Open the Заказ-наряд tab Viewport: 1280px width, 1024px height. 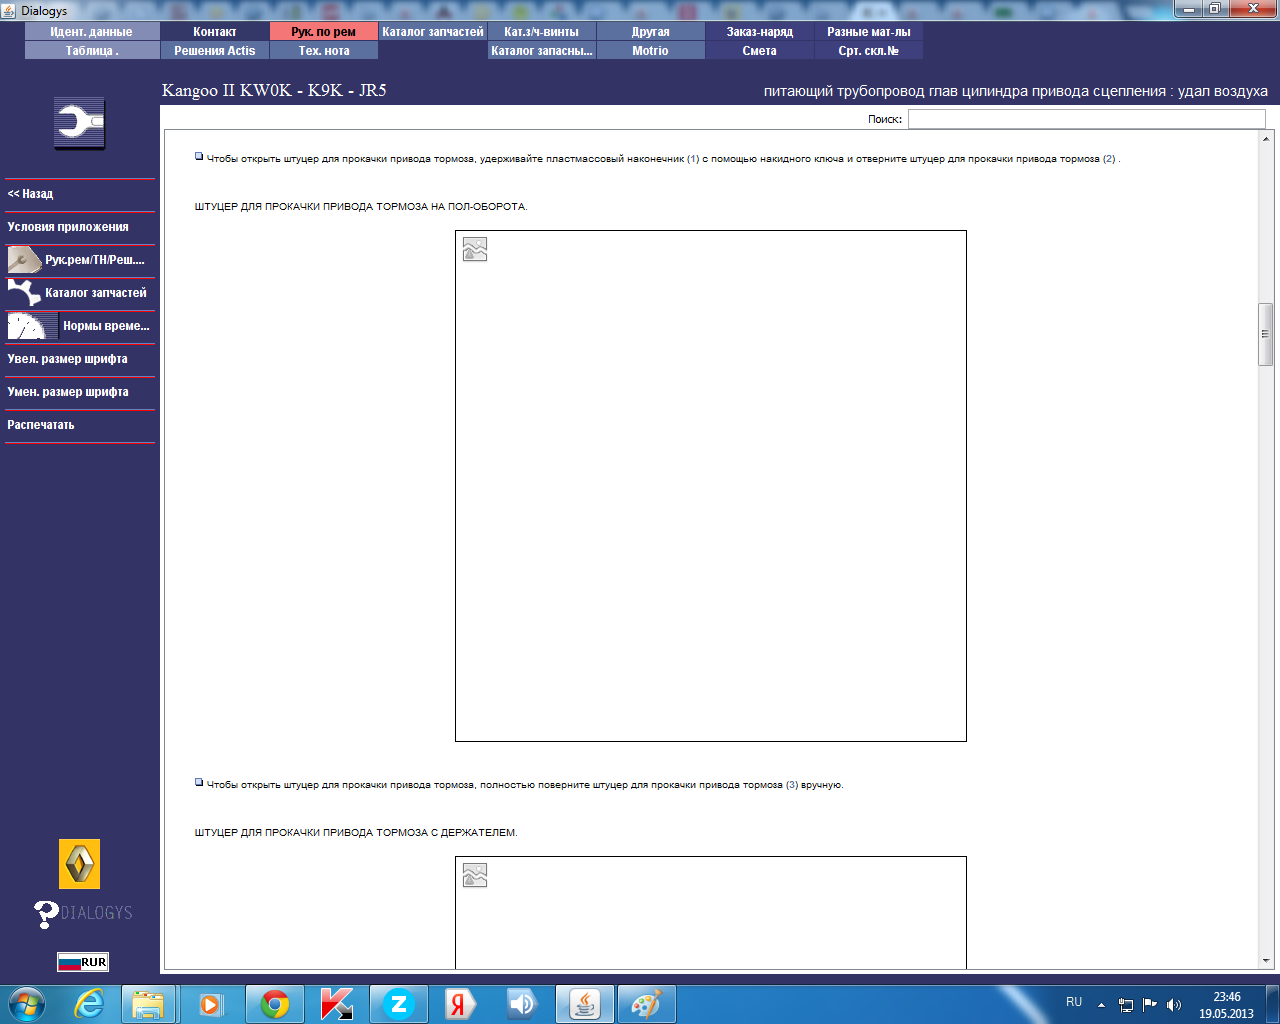coord(760,32)
